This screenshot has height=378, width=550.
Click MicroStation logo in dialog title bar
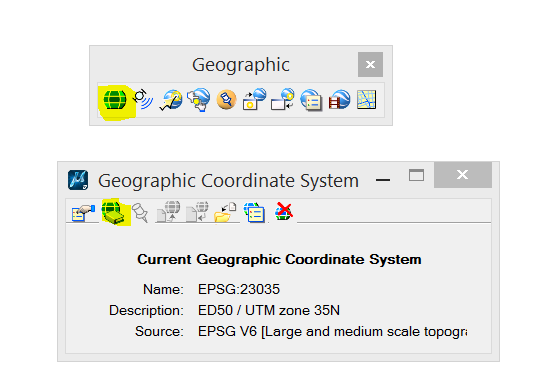point(78,180)
